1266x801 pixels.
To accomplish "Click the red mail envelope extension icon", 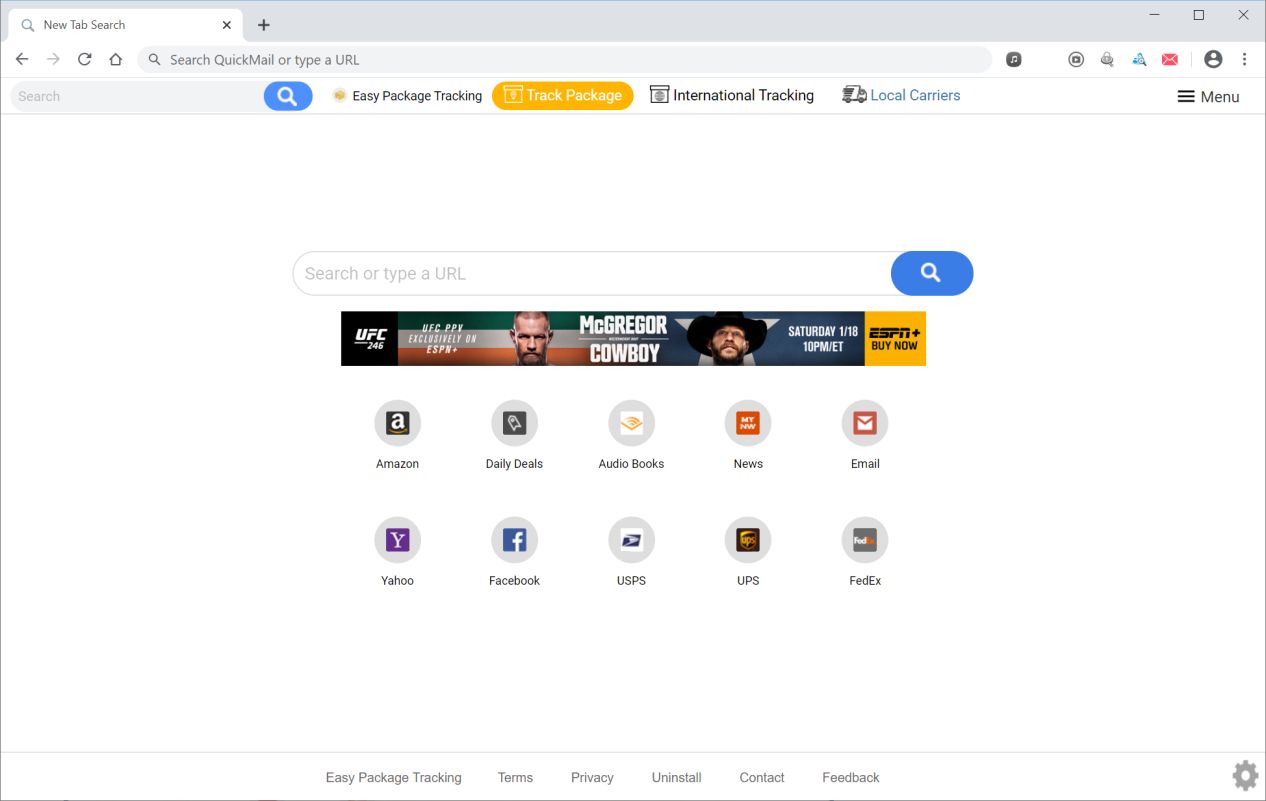I will [x=1170, y=59].
